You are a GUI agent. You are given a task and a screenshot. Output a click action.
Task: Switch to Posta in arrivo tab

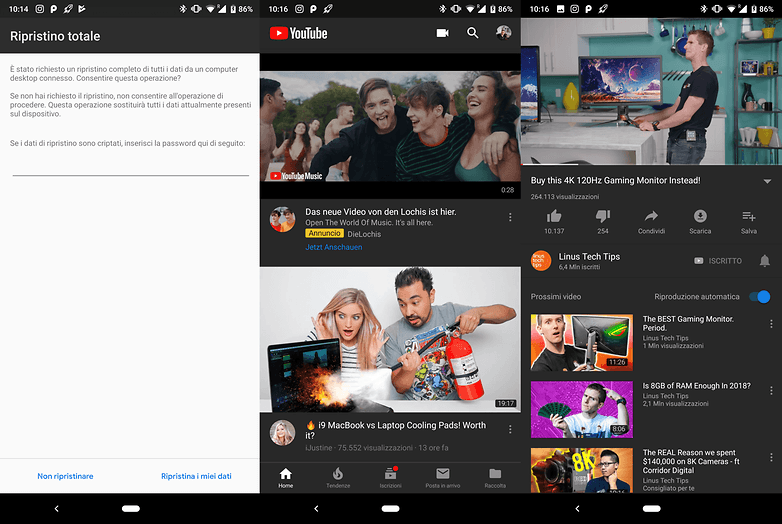tap(443, 478)
